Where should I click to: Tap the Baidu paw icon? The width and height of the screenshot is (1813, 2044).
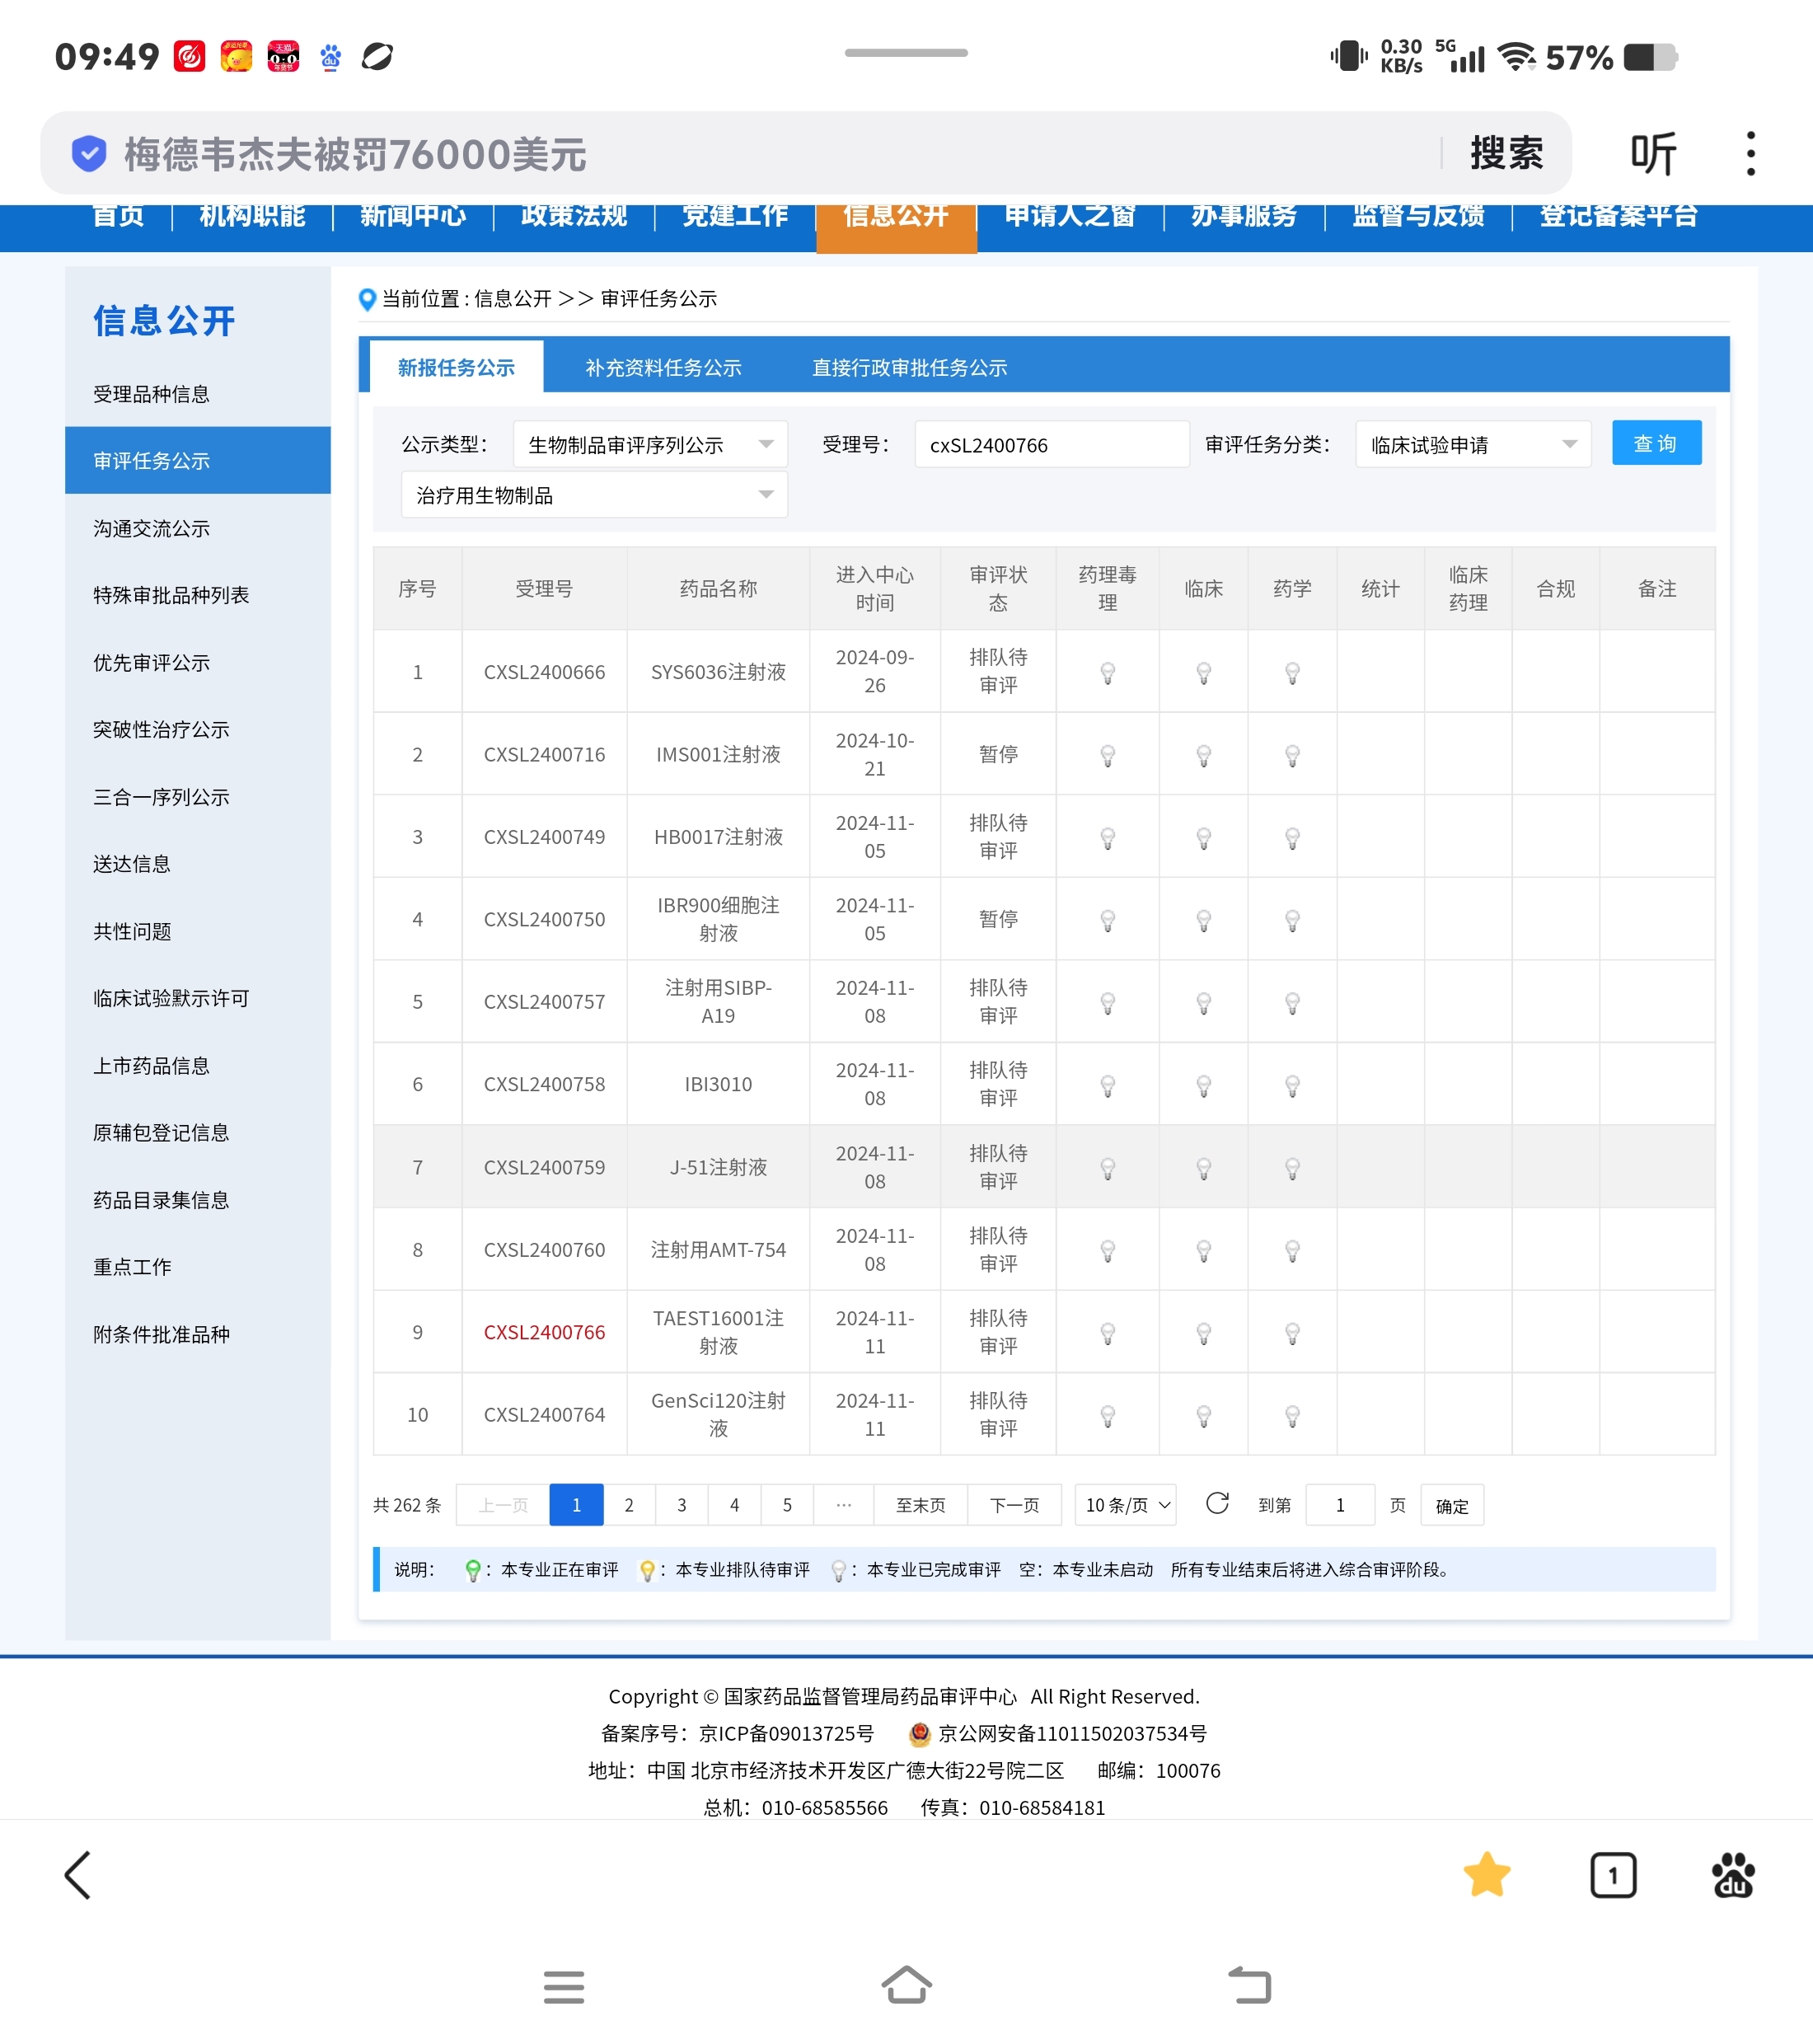pyautogui.click(x=1733, y=1875)
